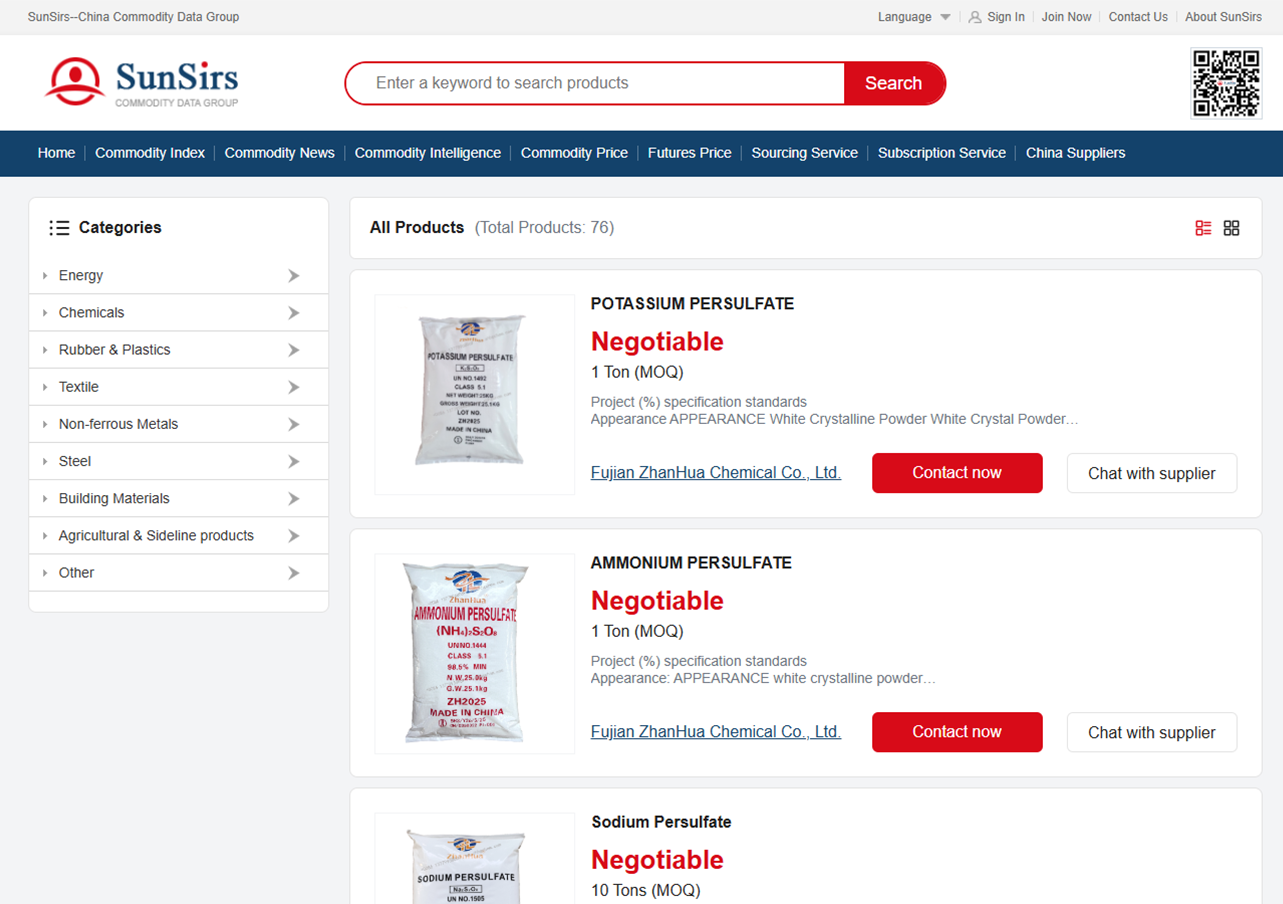Image resolution: width=1283 pixels, height=904 pixels.
Task: Click the SunSirs logo
Action: coord(142,82)
